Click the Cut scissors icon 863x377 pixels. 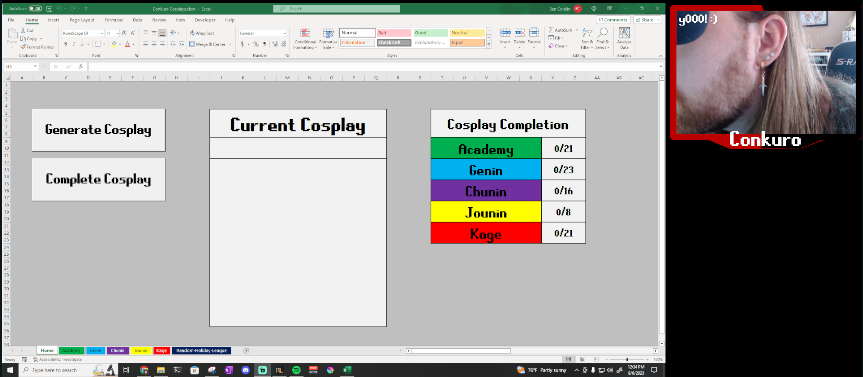pyautogui.click(x=23, y=31)
